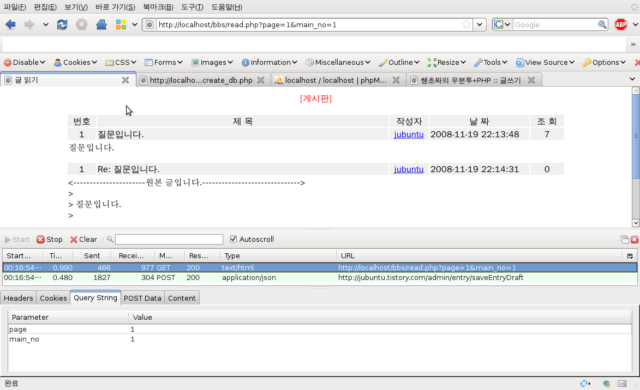Open the Miscellaneous toolbar dropdown
This screenshot has height=390, width=640.
(x=338, y=62)
